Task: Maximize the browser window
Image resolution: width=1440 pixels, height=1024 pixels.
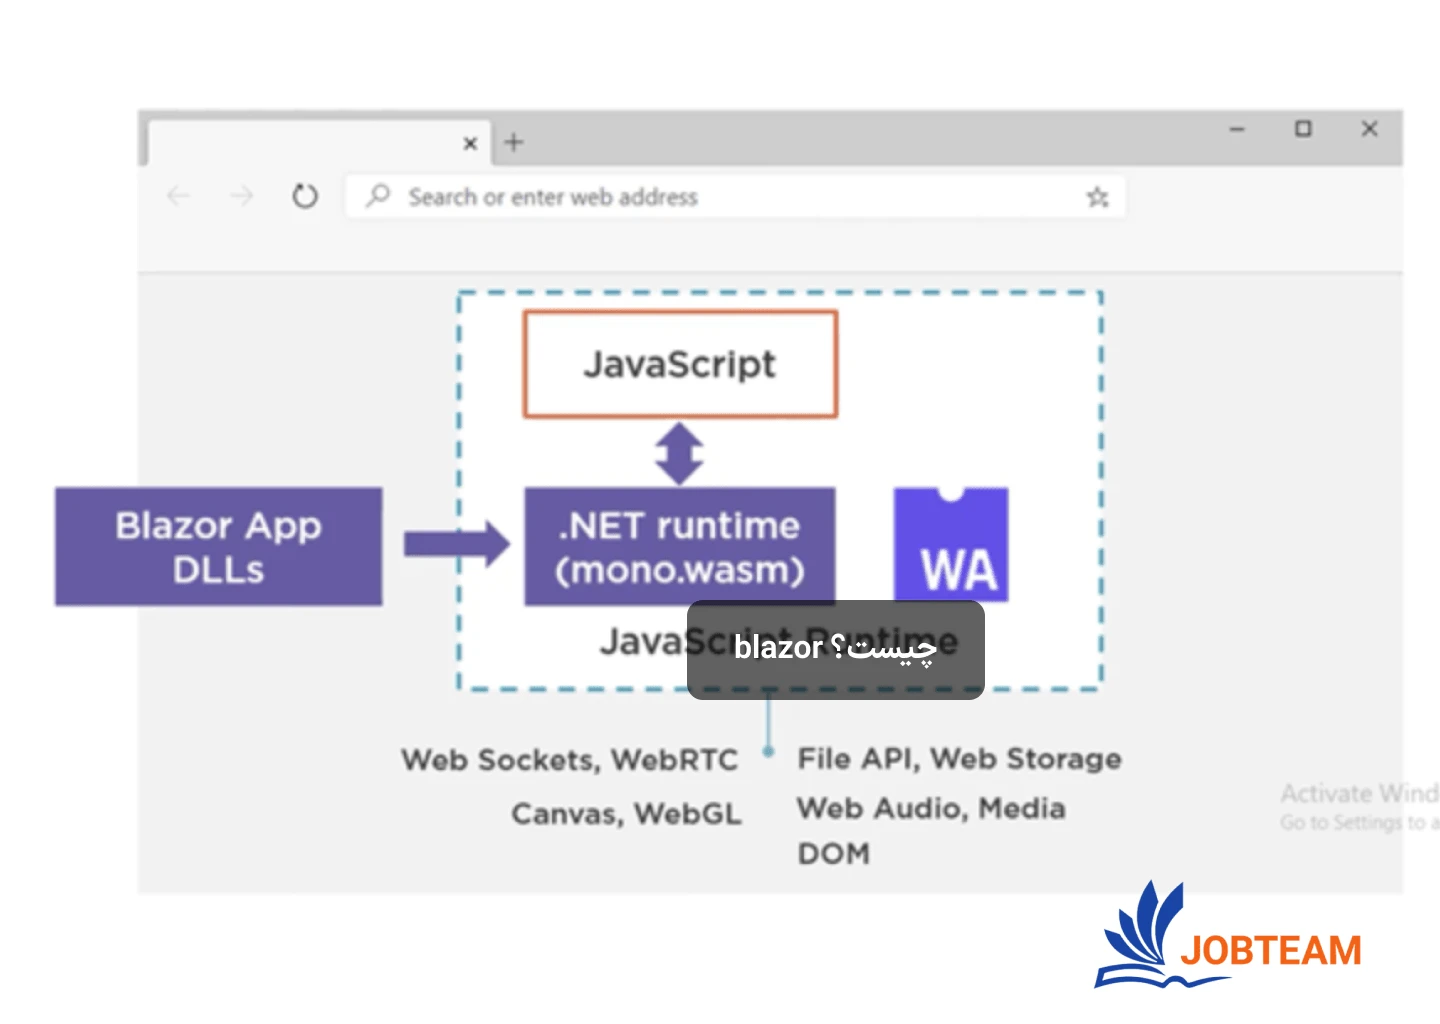Action: (x=1303, y=129)
